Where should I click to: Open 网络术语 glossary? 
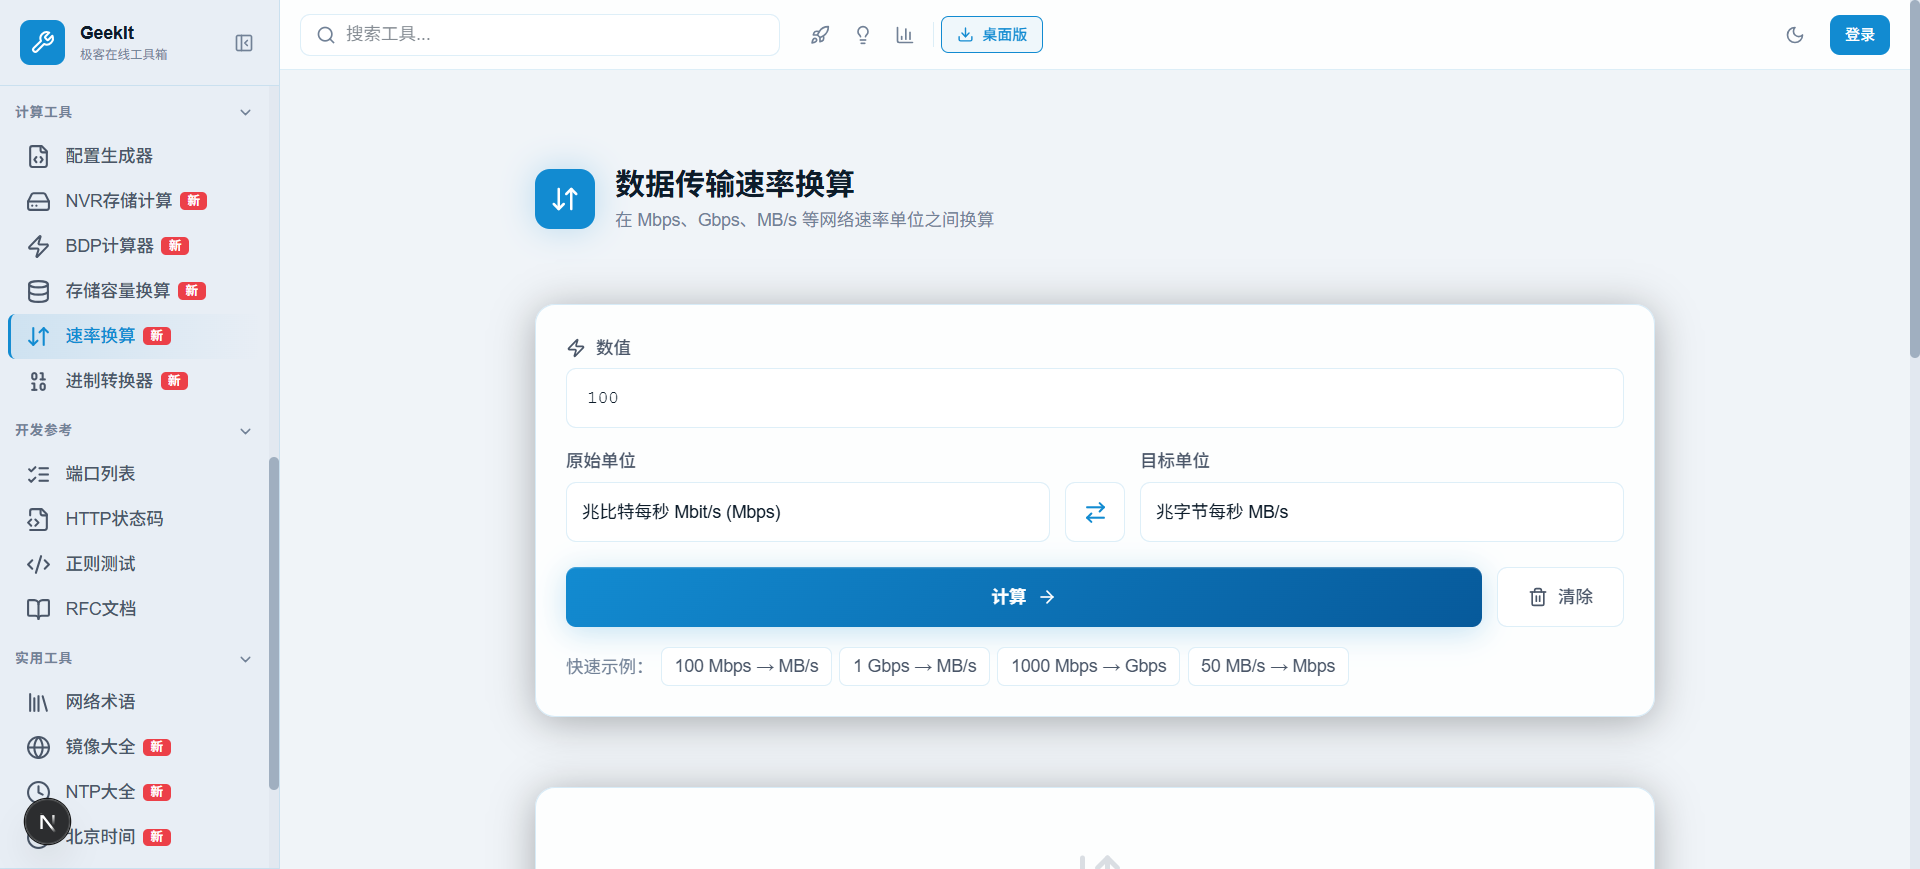[134, 702]
